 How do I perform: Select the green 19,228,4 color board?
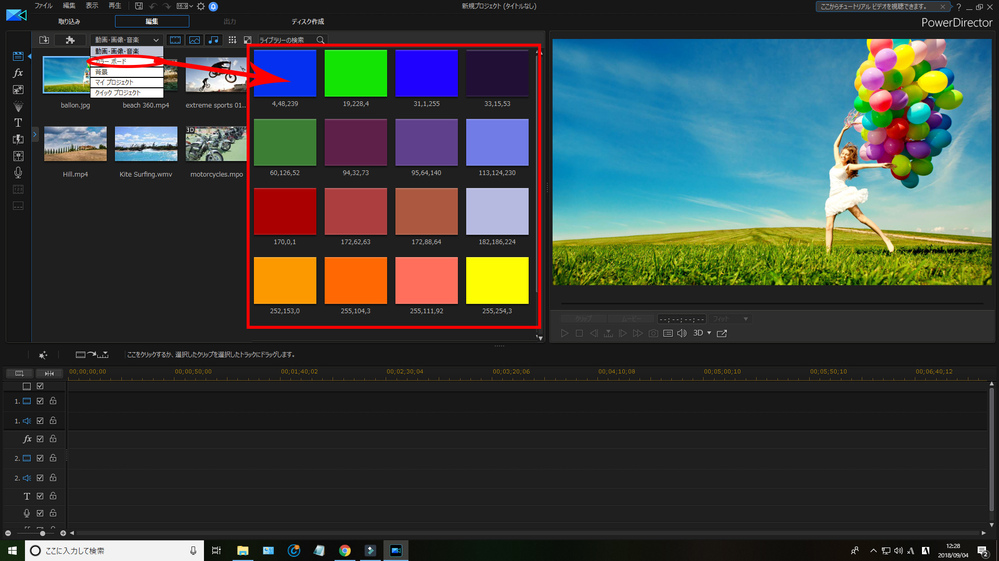(x=356, y=73)
